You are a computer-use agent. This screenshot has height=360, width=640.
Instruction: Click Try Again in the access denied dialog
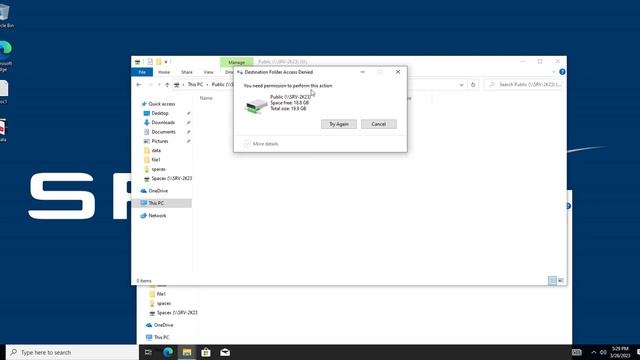(338, 124)
